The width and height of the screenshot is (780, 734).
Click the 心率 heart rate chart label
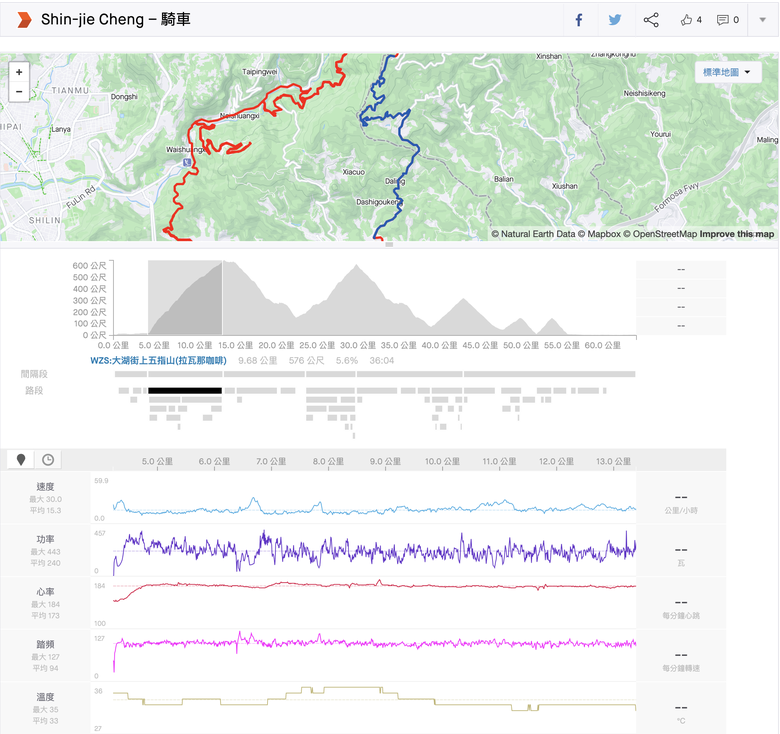click(x=45, y=592)
